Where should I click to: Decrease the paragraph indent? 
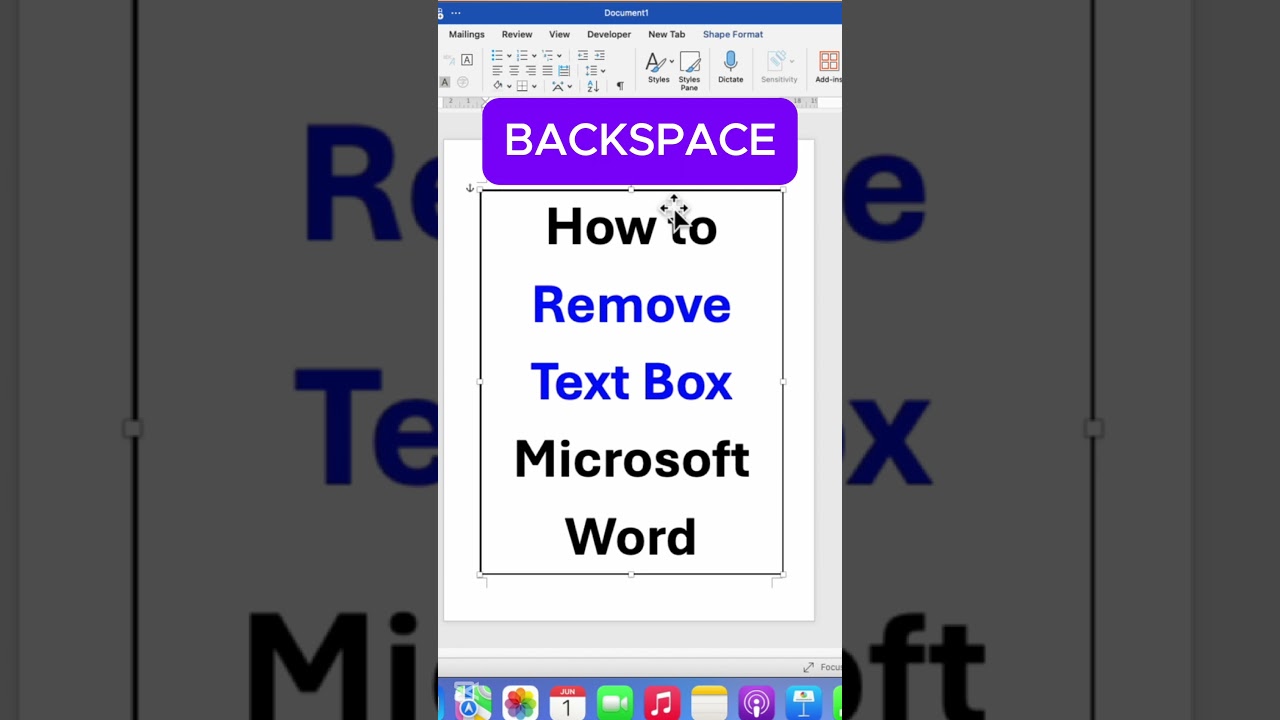point(583,55)
